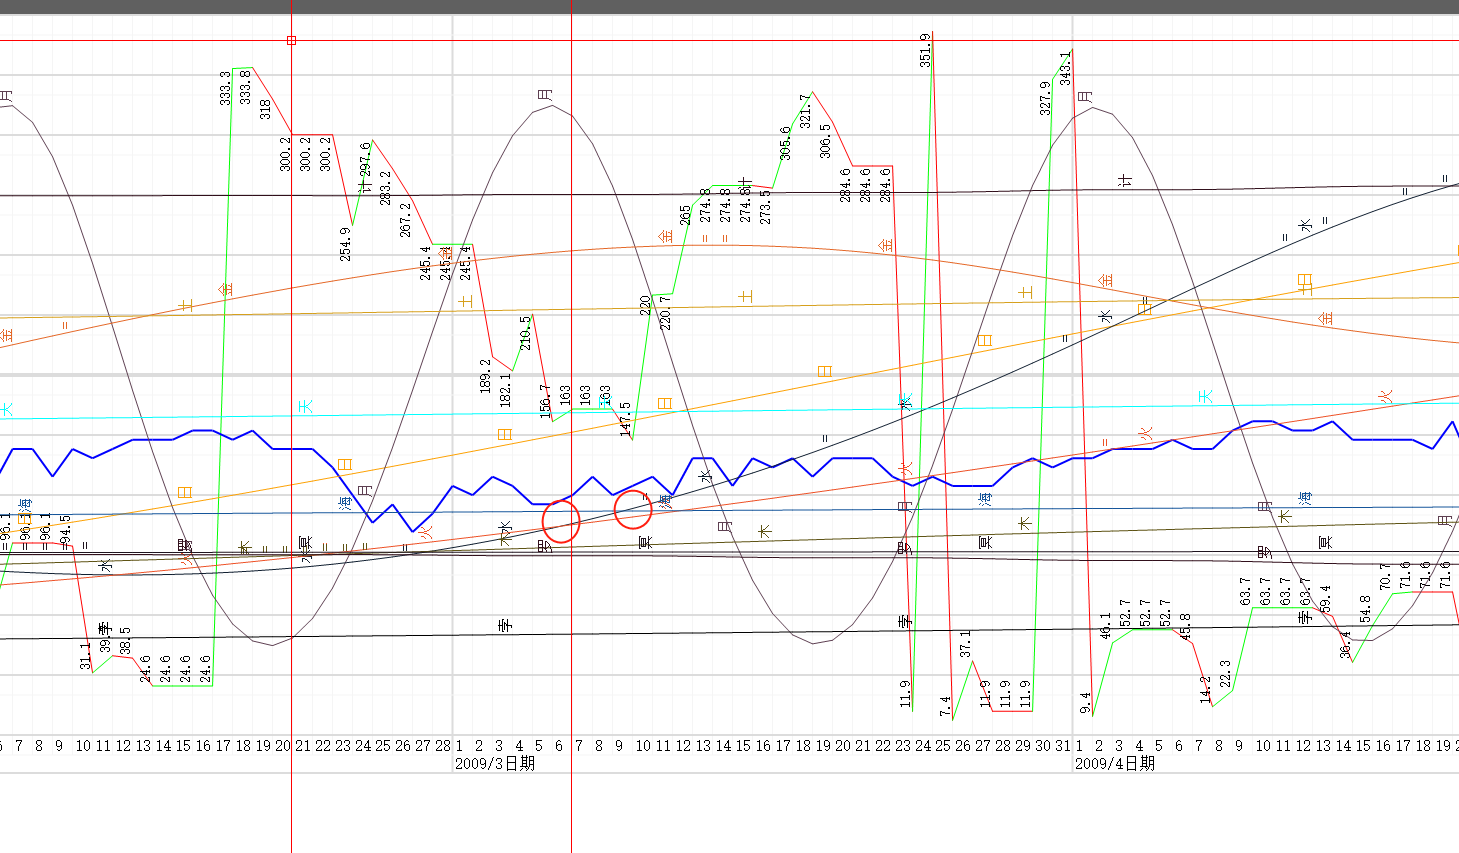Click the 7.4 low point label

(x=945, y=706)
